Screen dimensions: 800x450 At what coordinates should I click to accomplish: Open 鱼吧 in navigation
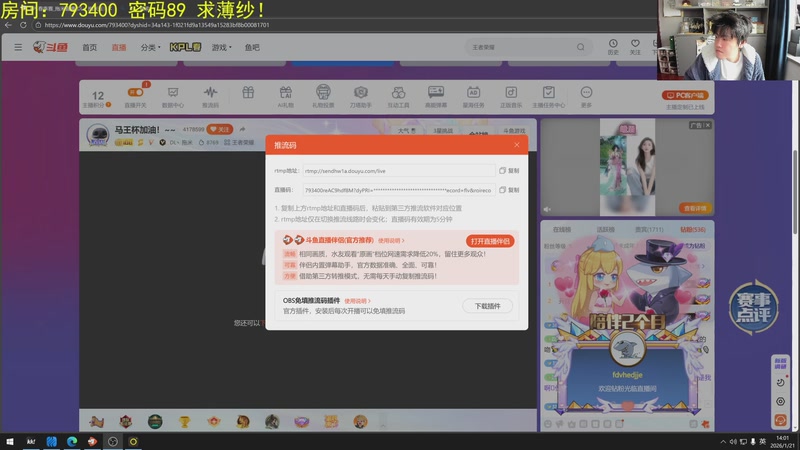[252, 47]
